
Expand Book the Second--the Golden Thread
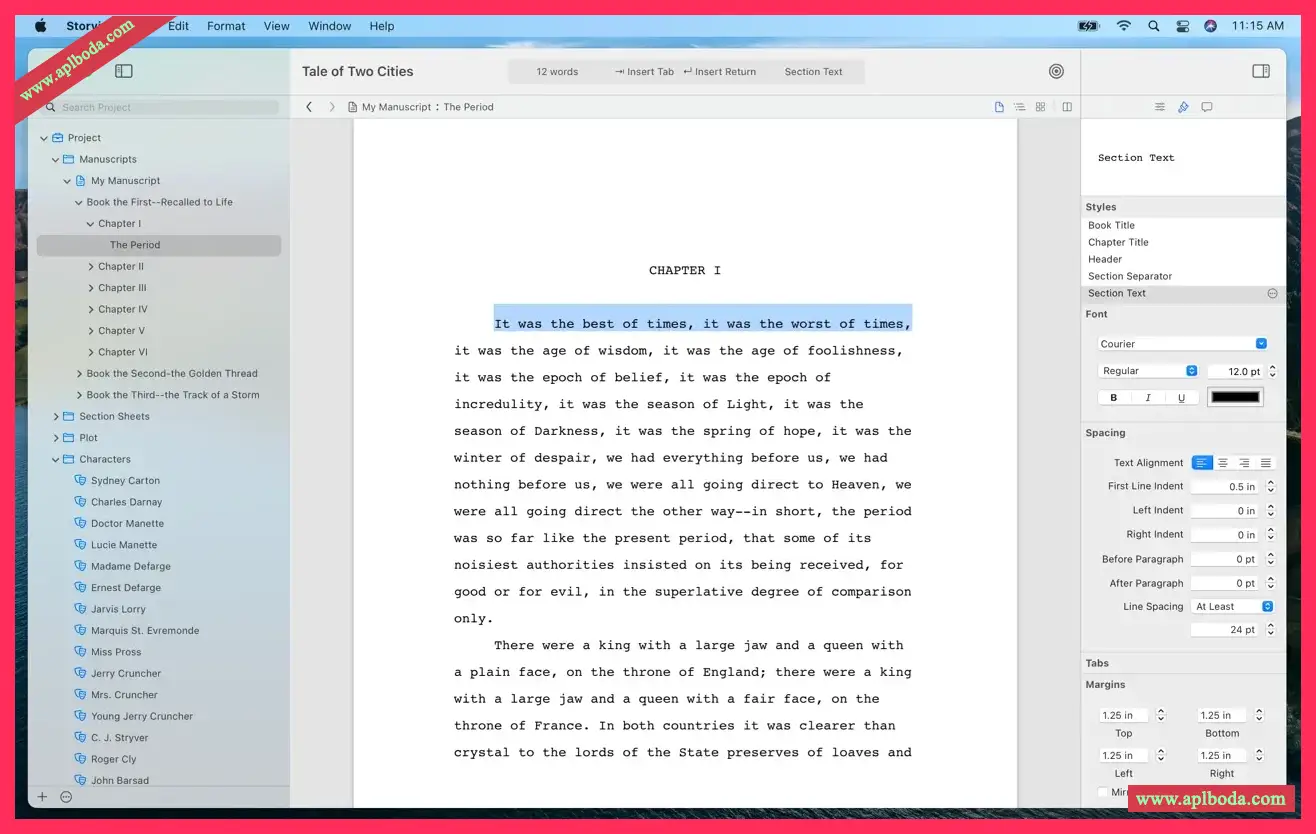(x=80, y=374)
